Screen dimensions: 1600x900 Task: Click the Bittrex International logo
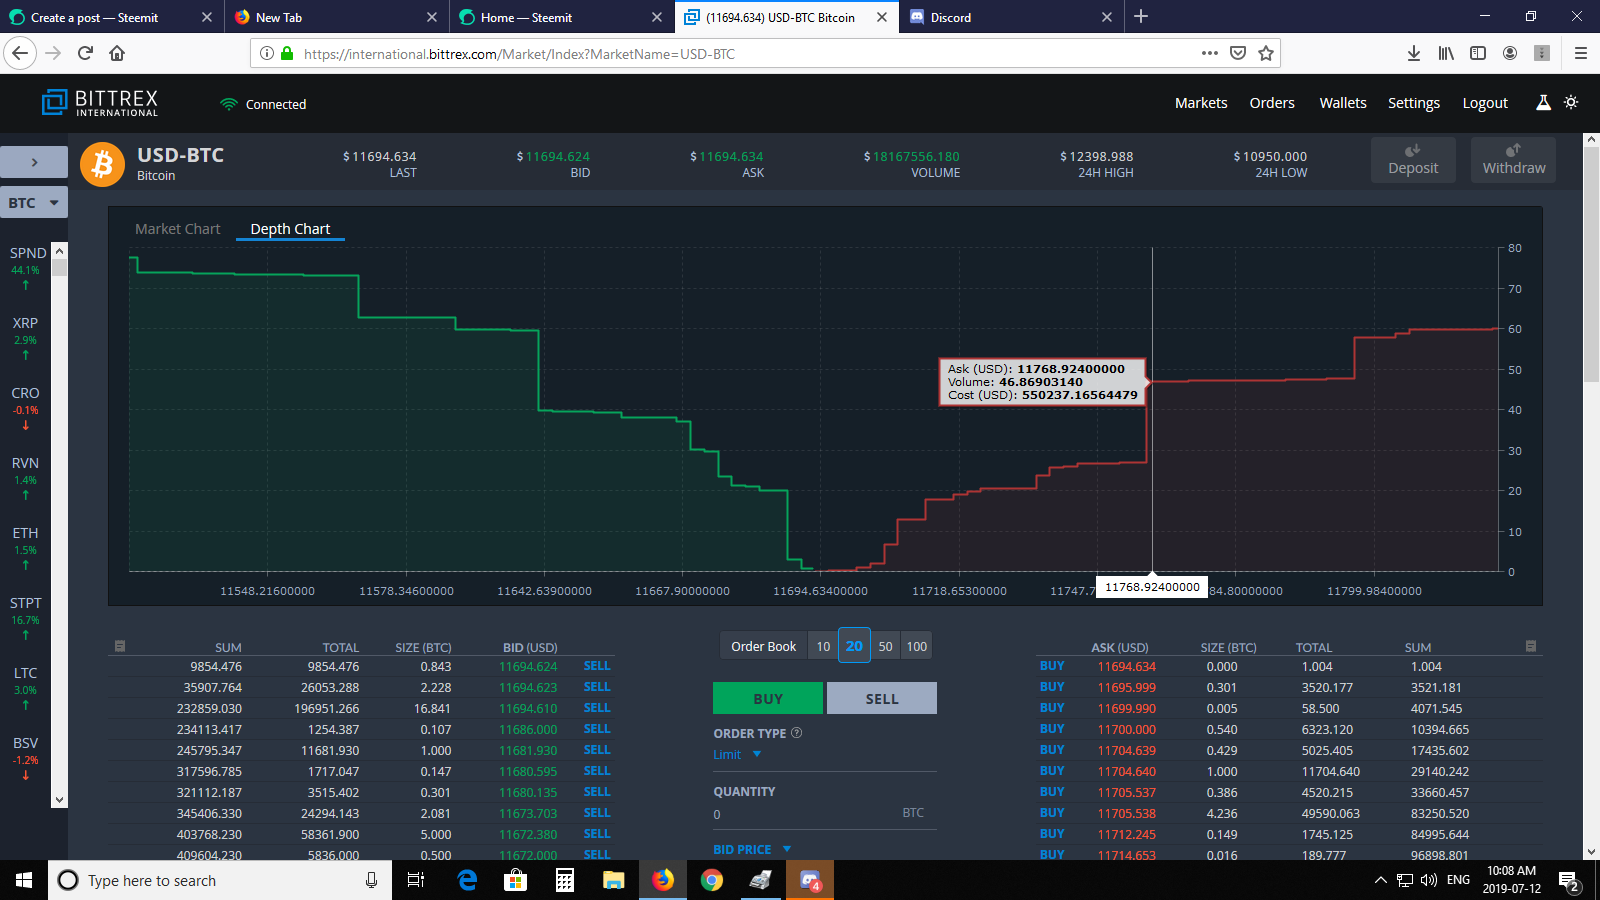click(100, 103)
